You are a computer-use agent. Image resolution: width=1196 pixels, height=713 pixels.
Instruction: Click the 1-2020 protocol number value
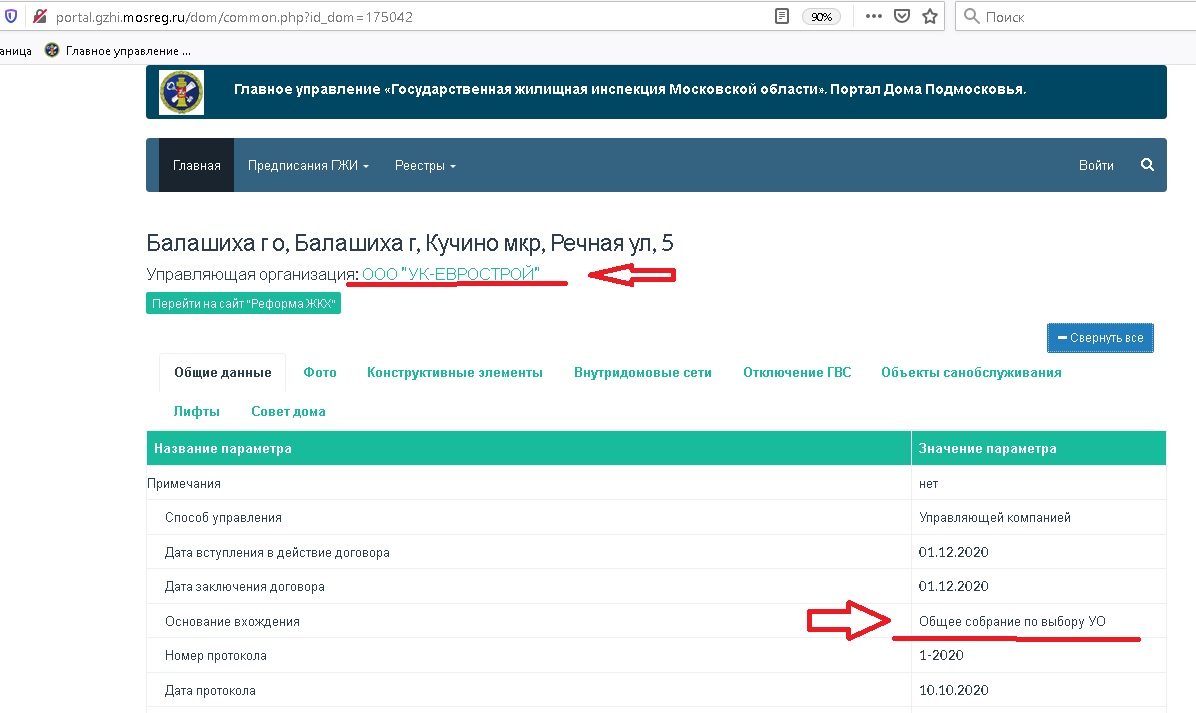(x=941, y=656)
